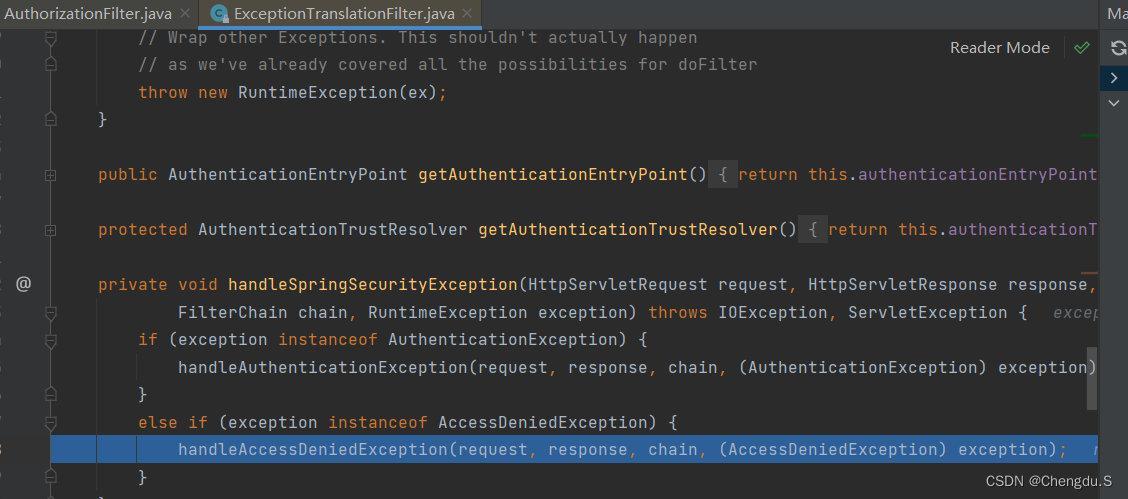
Task: Click the class icon on ExceptionTranslationFilter.java tab
Action: pos(217,14)
